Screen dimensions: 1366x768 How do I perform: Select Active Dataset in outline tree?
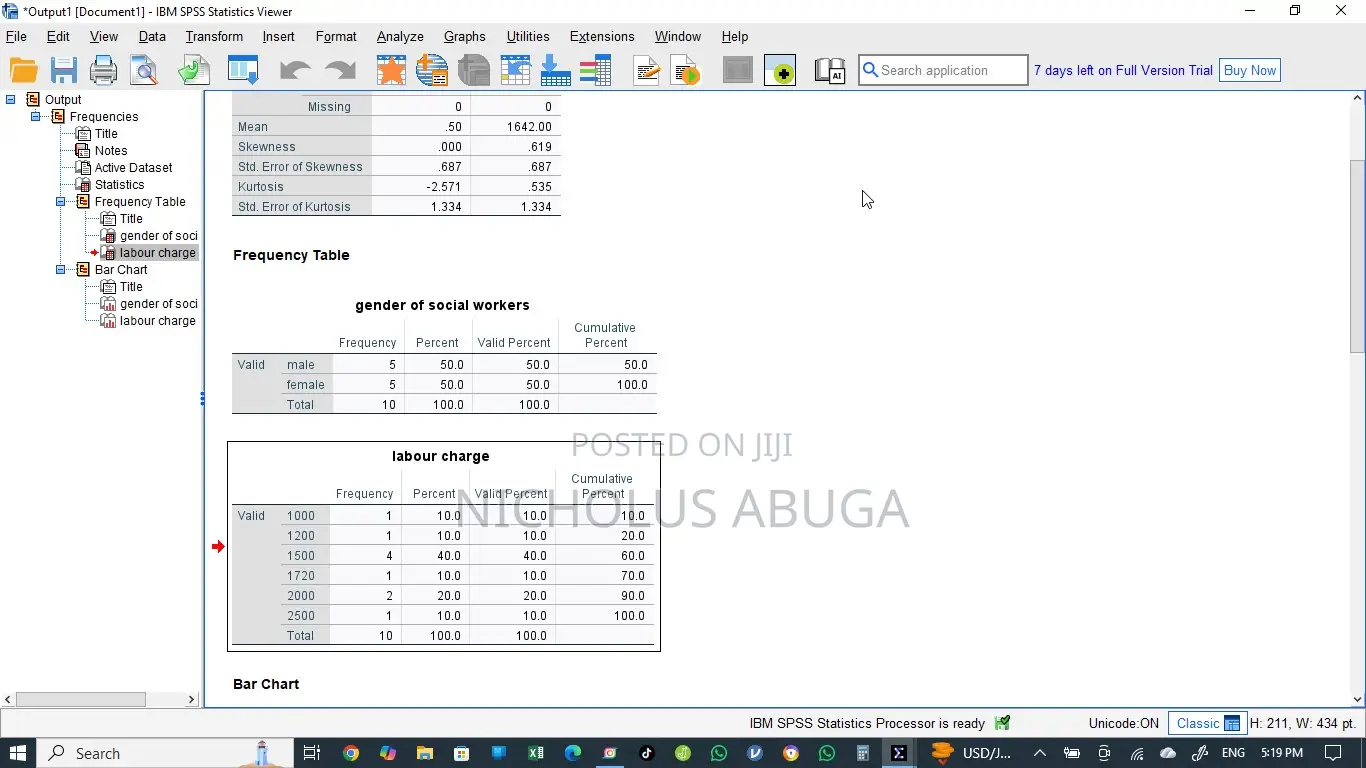[134, 167]
